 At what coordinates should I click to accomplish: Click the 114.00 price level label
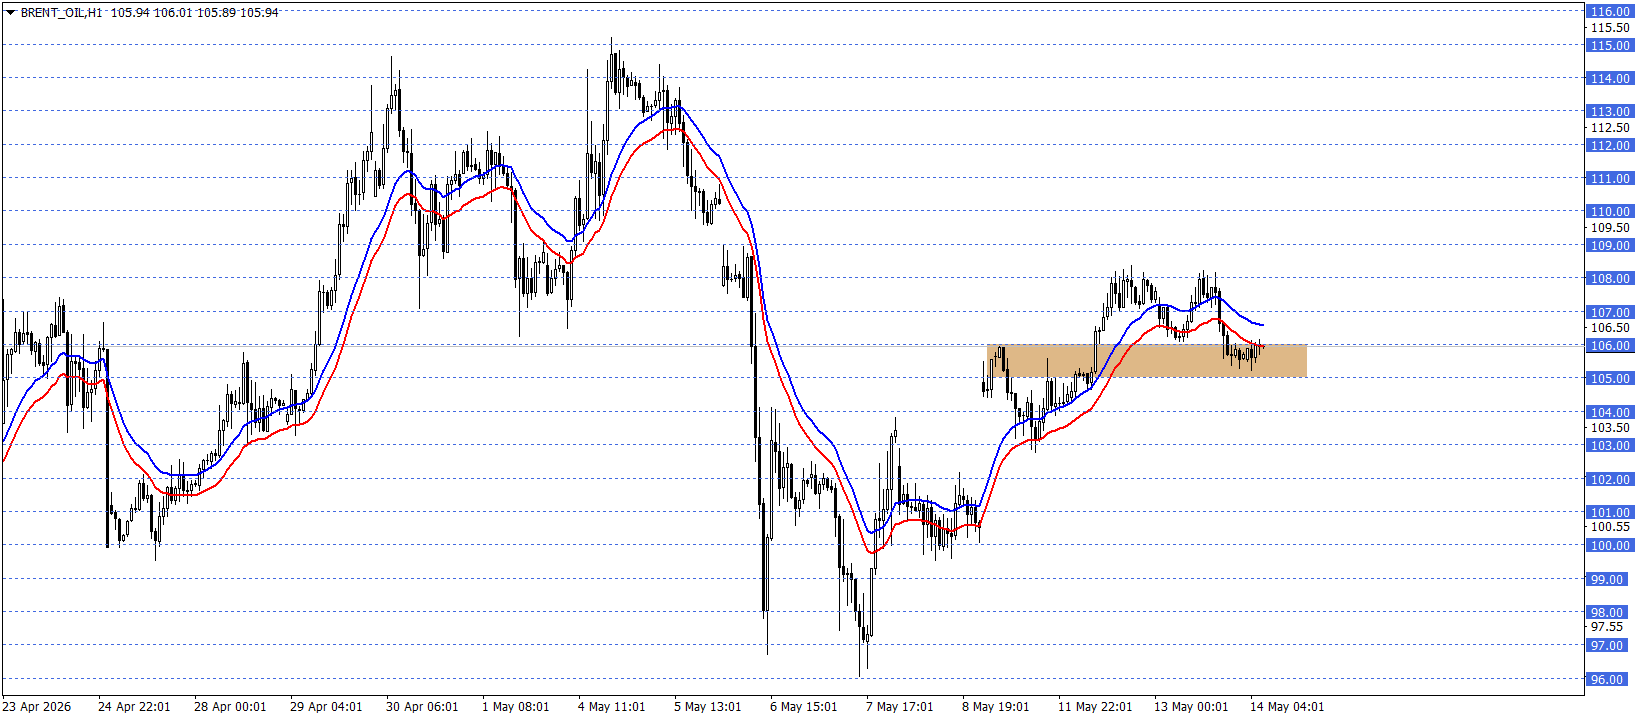tap(1610, 78)
